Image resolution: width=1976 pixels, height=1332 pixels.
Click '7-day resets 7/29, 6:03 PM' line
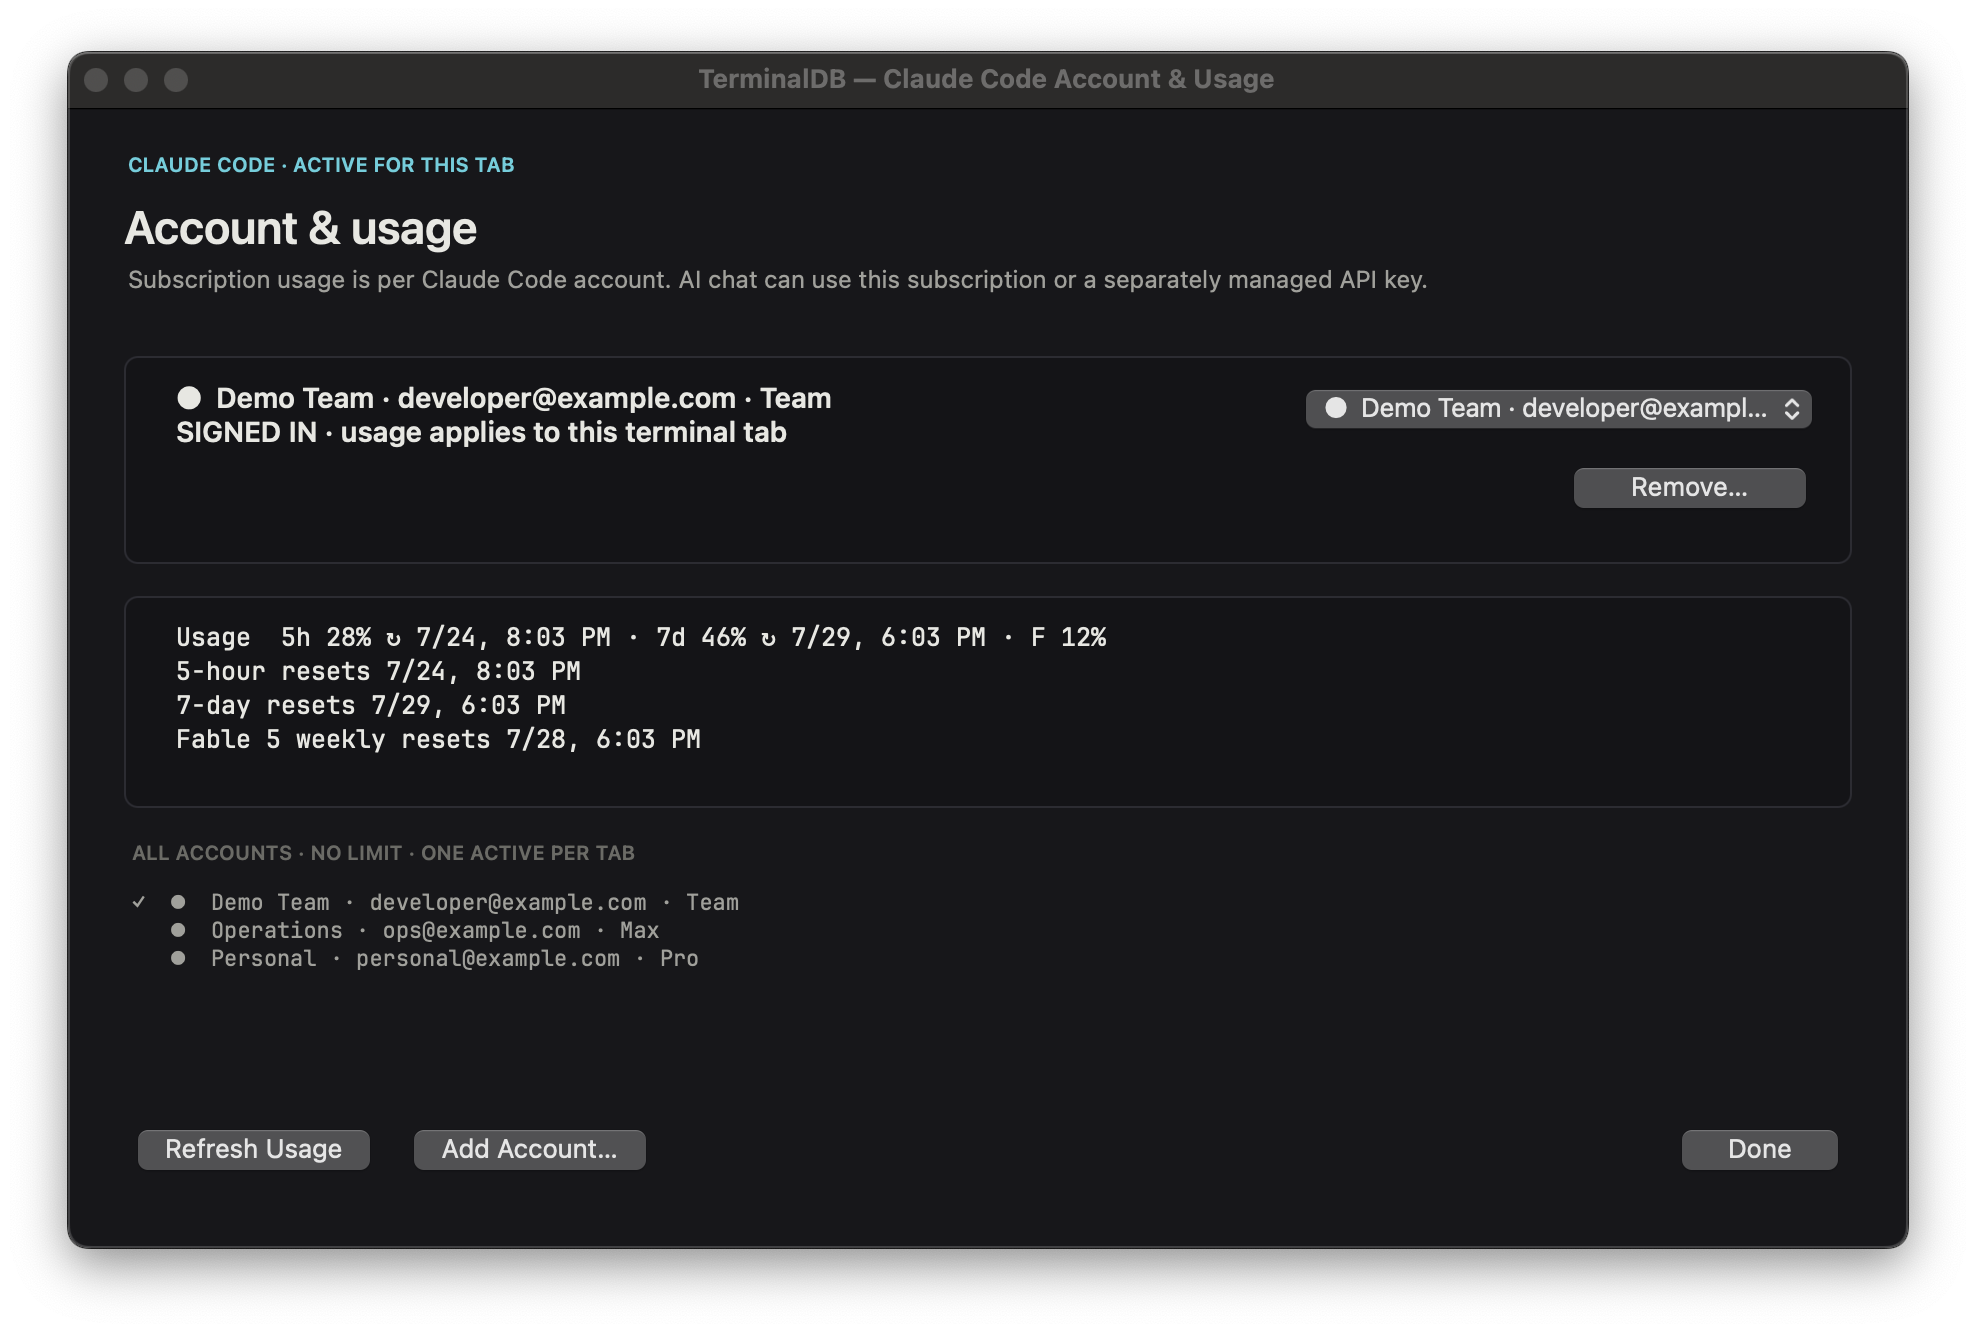click(371, 705)
